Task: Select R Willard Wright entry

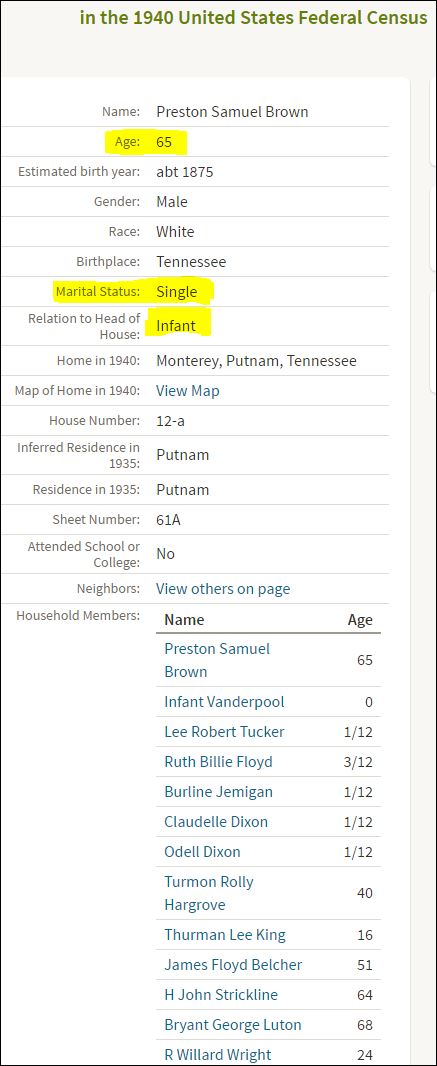Action: pos(217,1054)
